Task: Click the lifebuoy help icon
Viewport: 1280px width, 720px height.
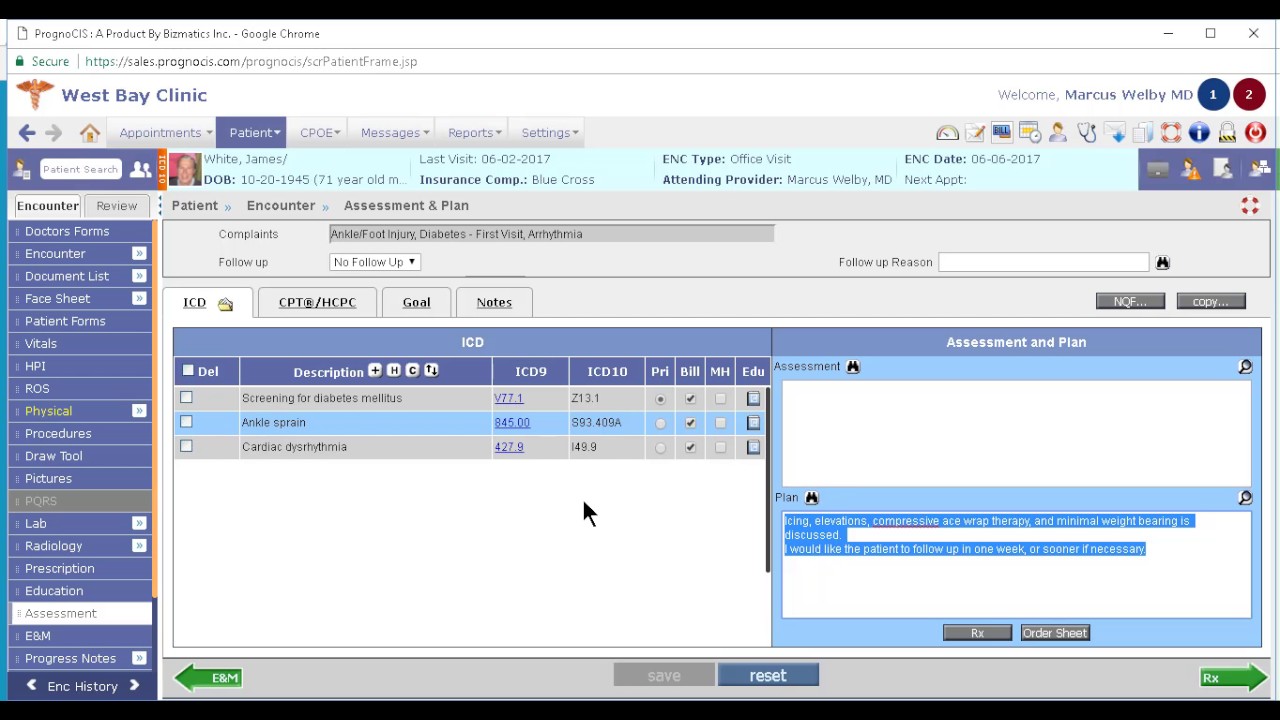Action: 1171,133
